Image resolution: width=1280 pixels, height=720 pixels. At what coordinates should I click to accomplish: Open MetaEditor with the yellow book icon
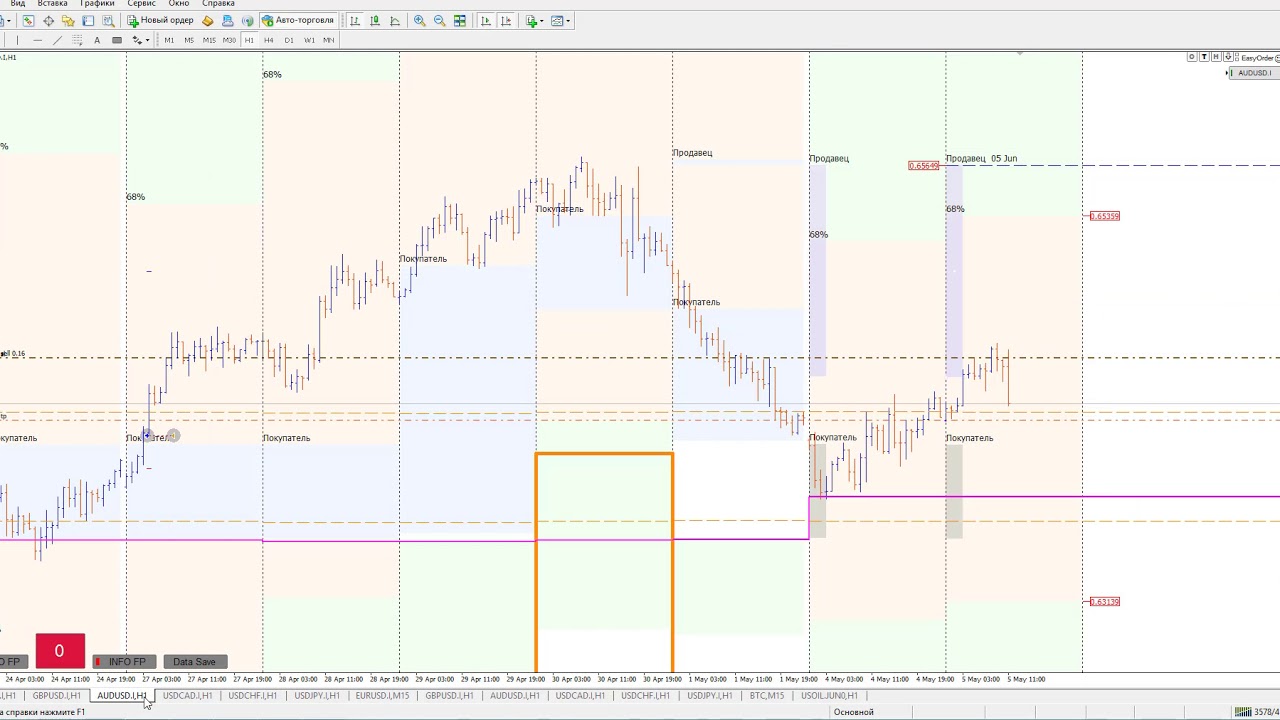207,20
